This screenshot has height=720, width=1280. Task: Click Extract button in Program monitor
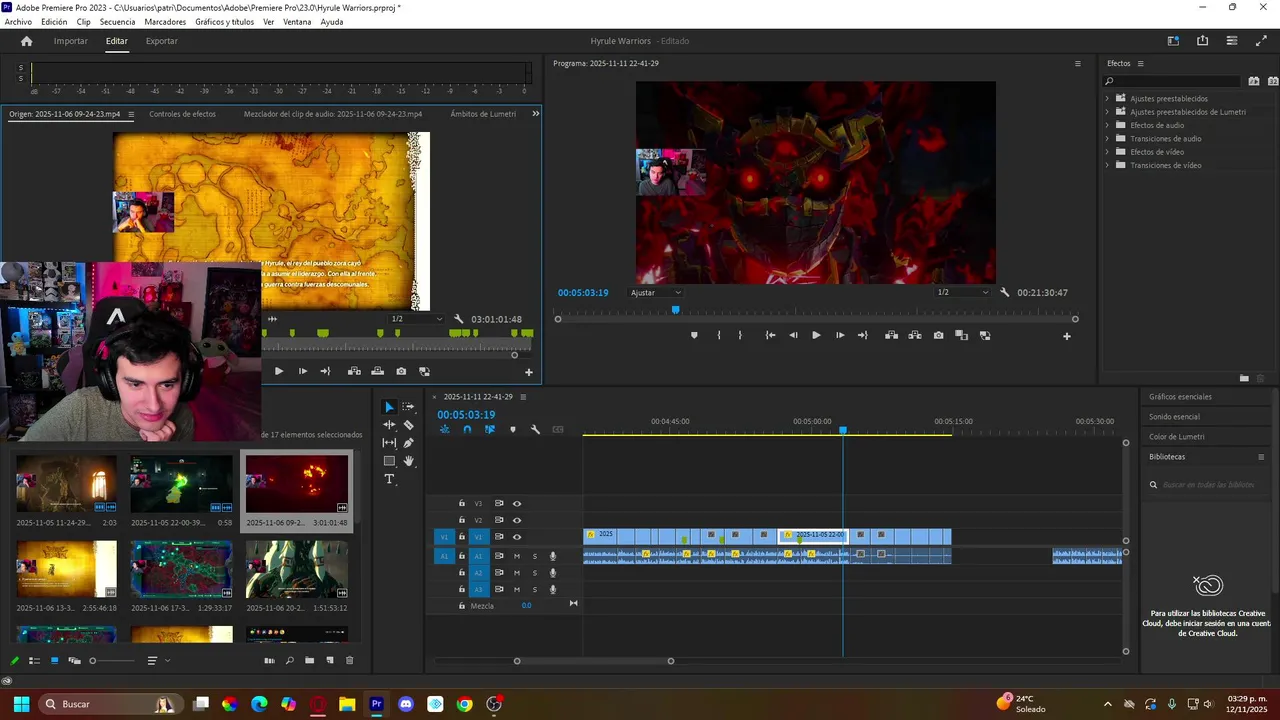tap(915, 335)
